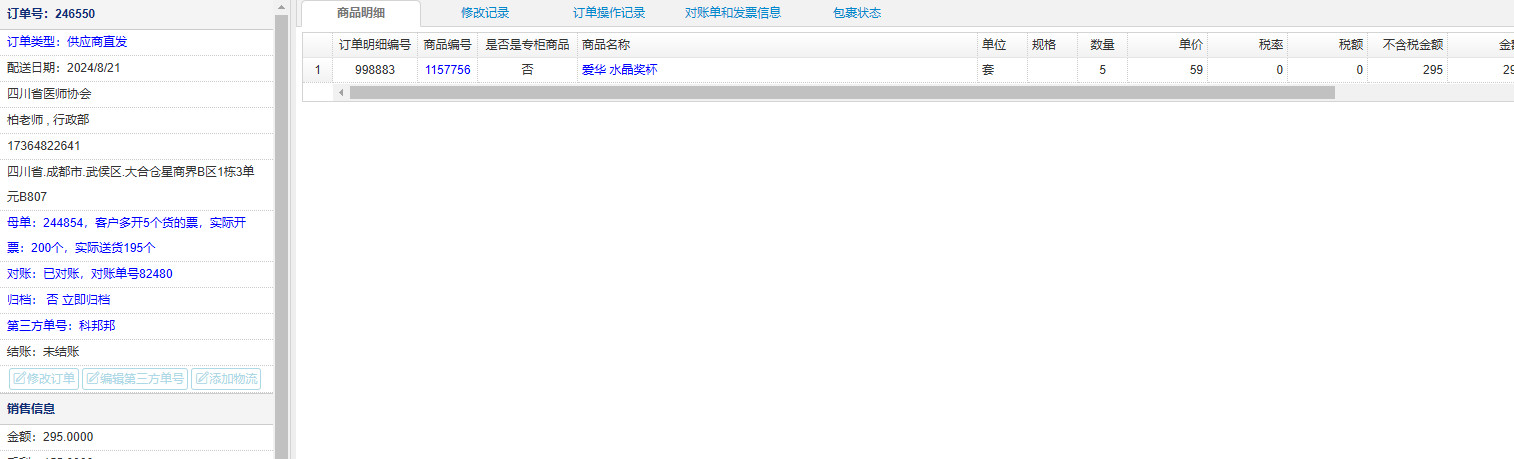This screenshot has width=1514, height=459.
Task: Click the 税额 column header
Action: pyautogui.click(x=1327, y=45)
